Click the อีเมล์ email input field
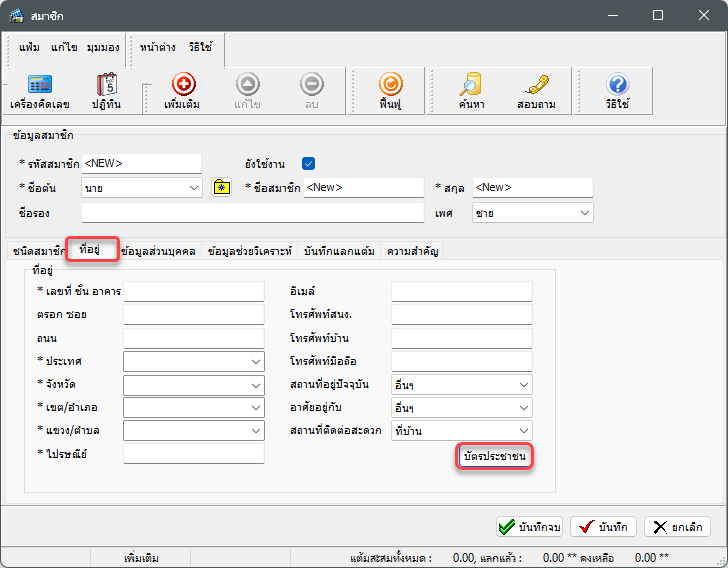Screen dimensions: 728x568 [x=461, y=291]
